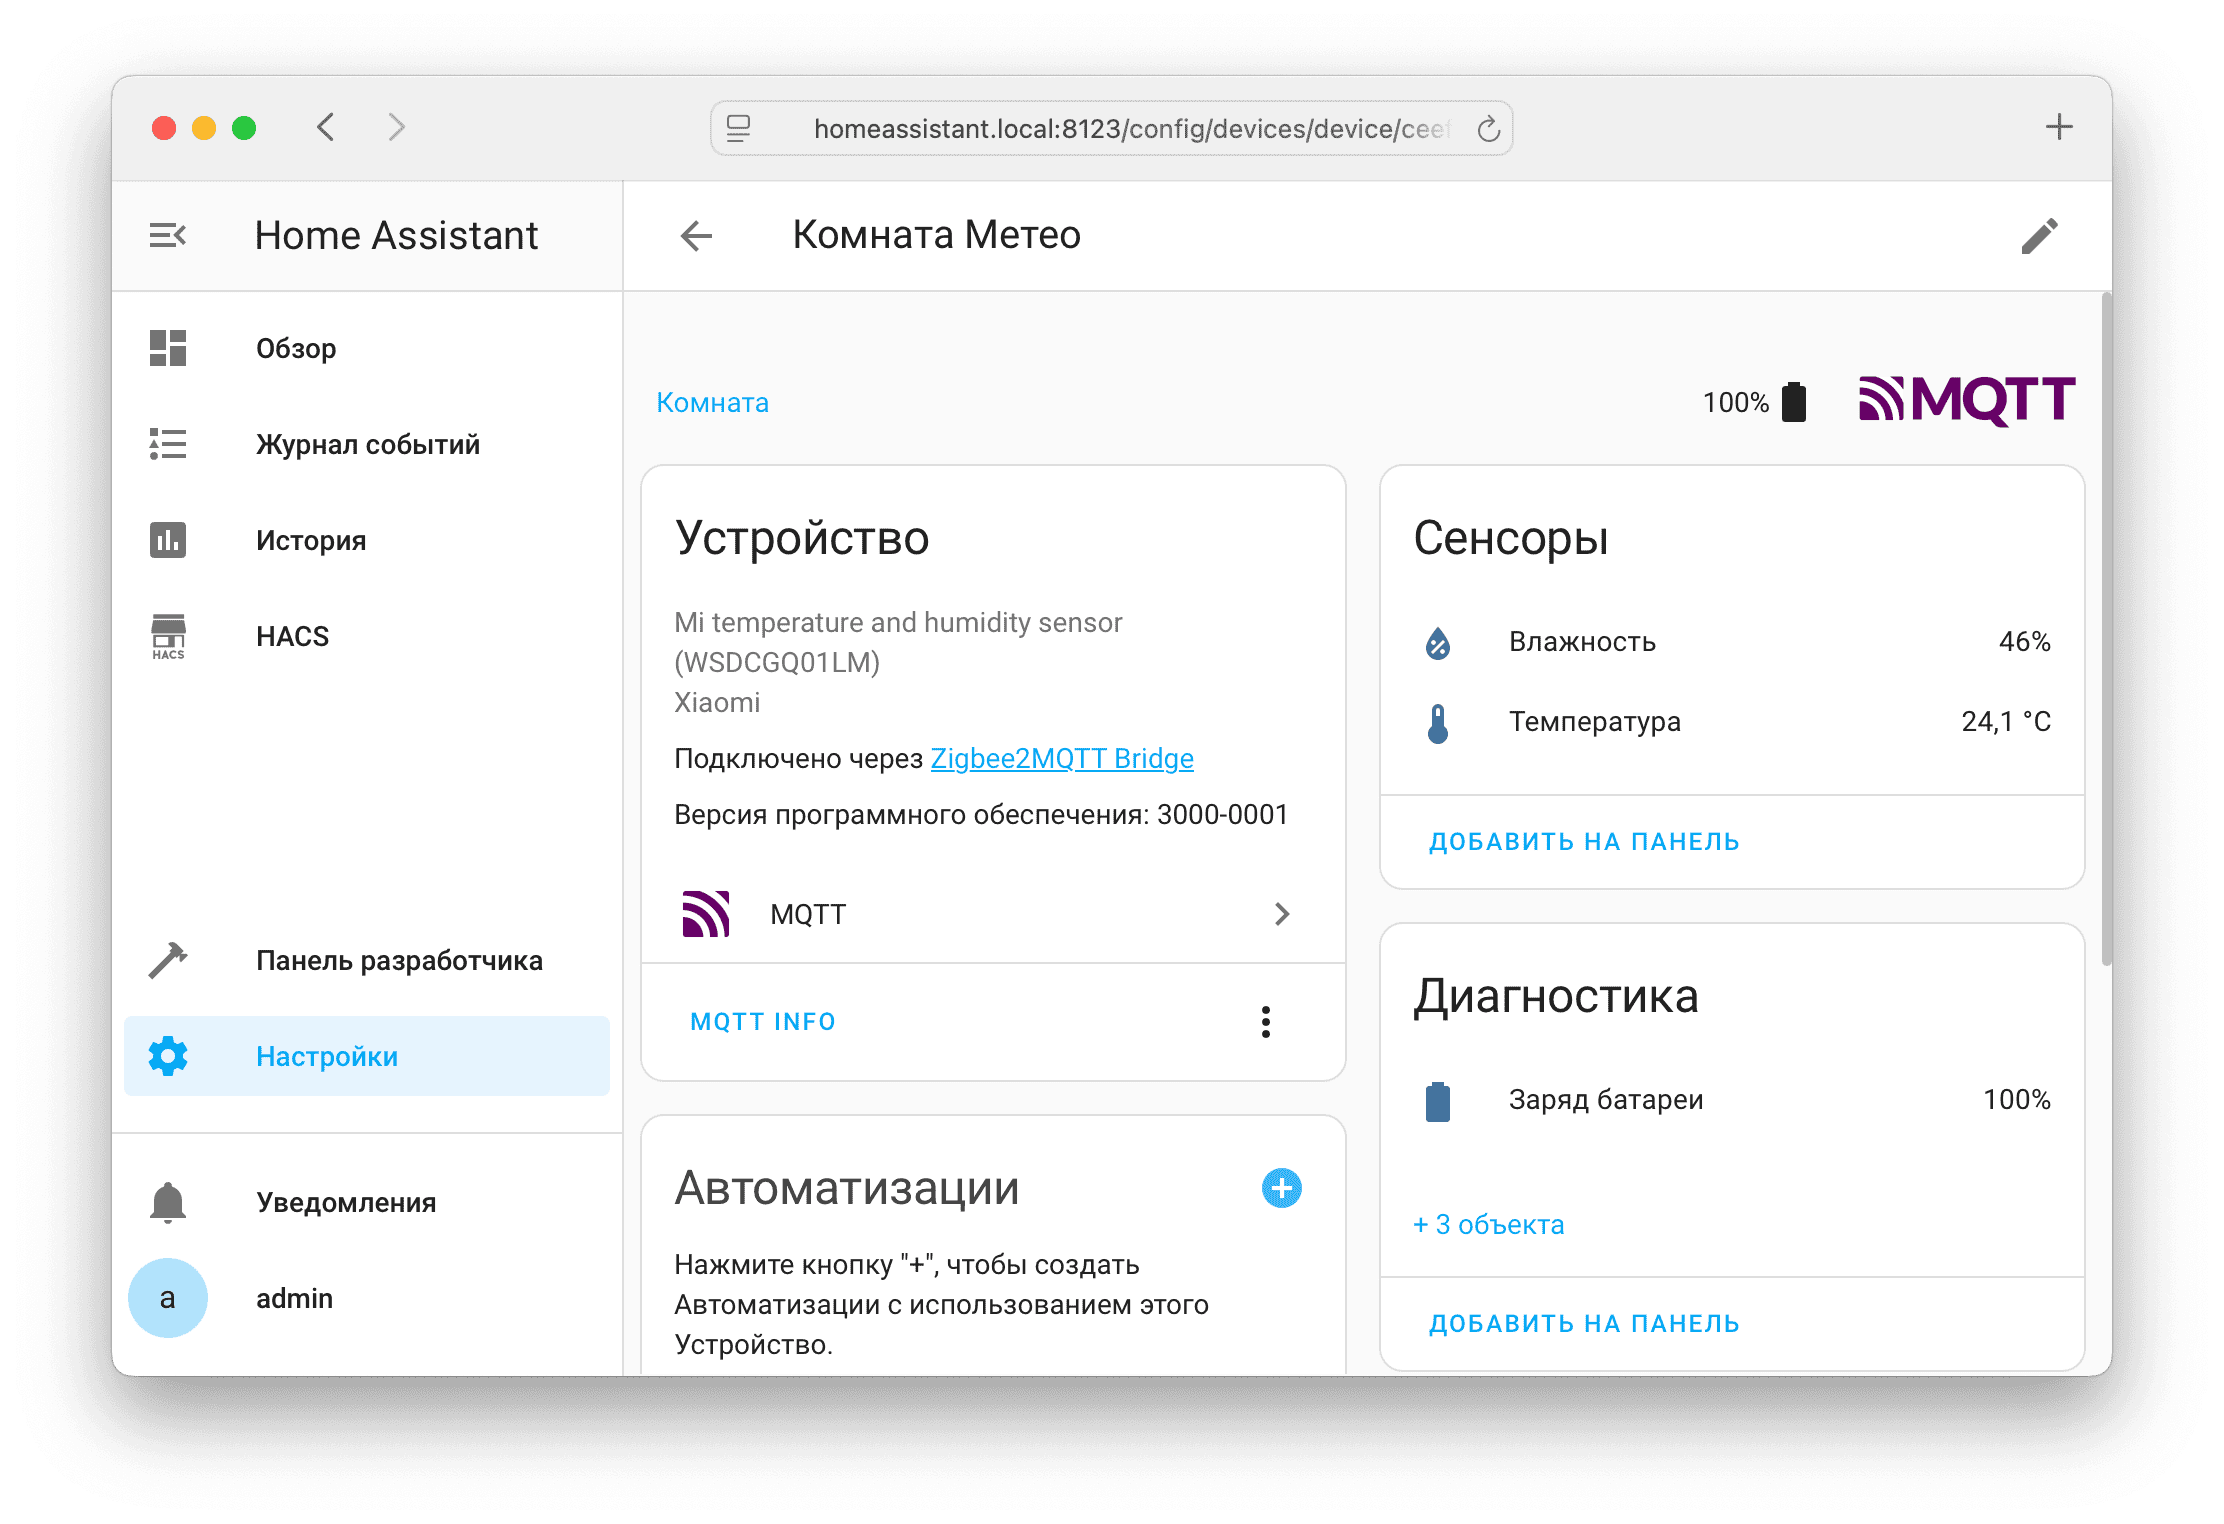Expand the MQTT integration row chevron

point(1282,914)
